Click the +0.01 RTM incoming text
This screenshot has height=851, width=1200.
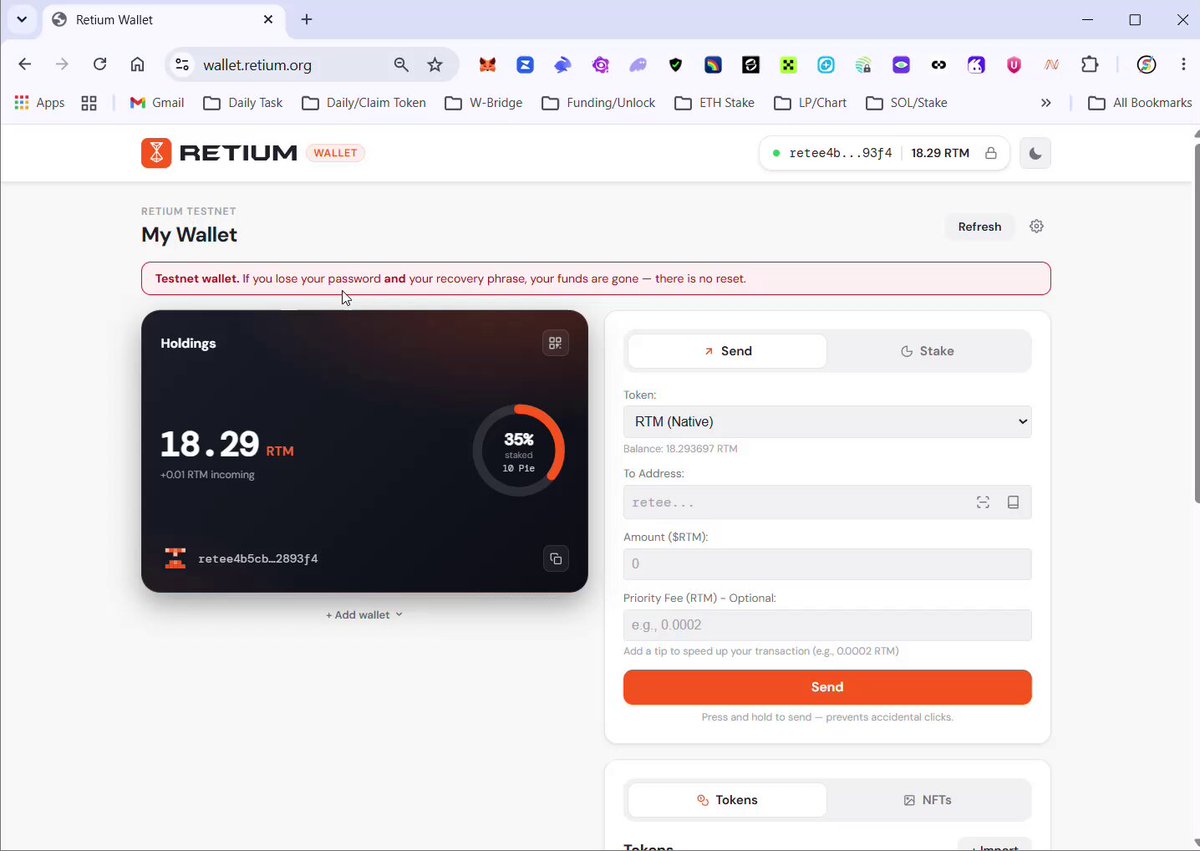(207, 475)
